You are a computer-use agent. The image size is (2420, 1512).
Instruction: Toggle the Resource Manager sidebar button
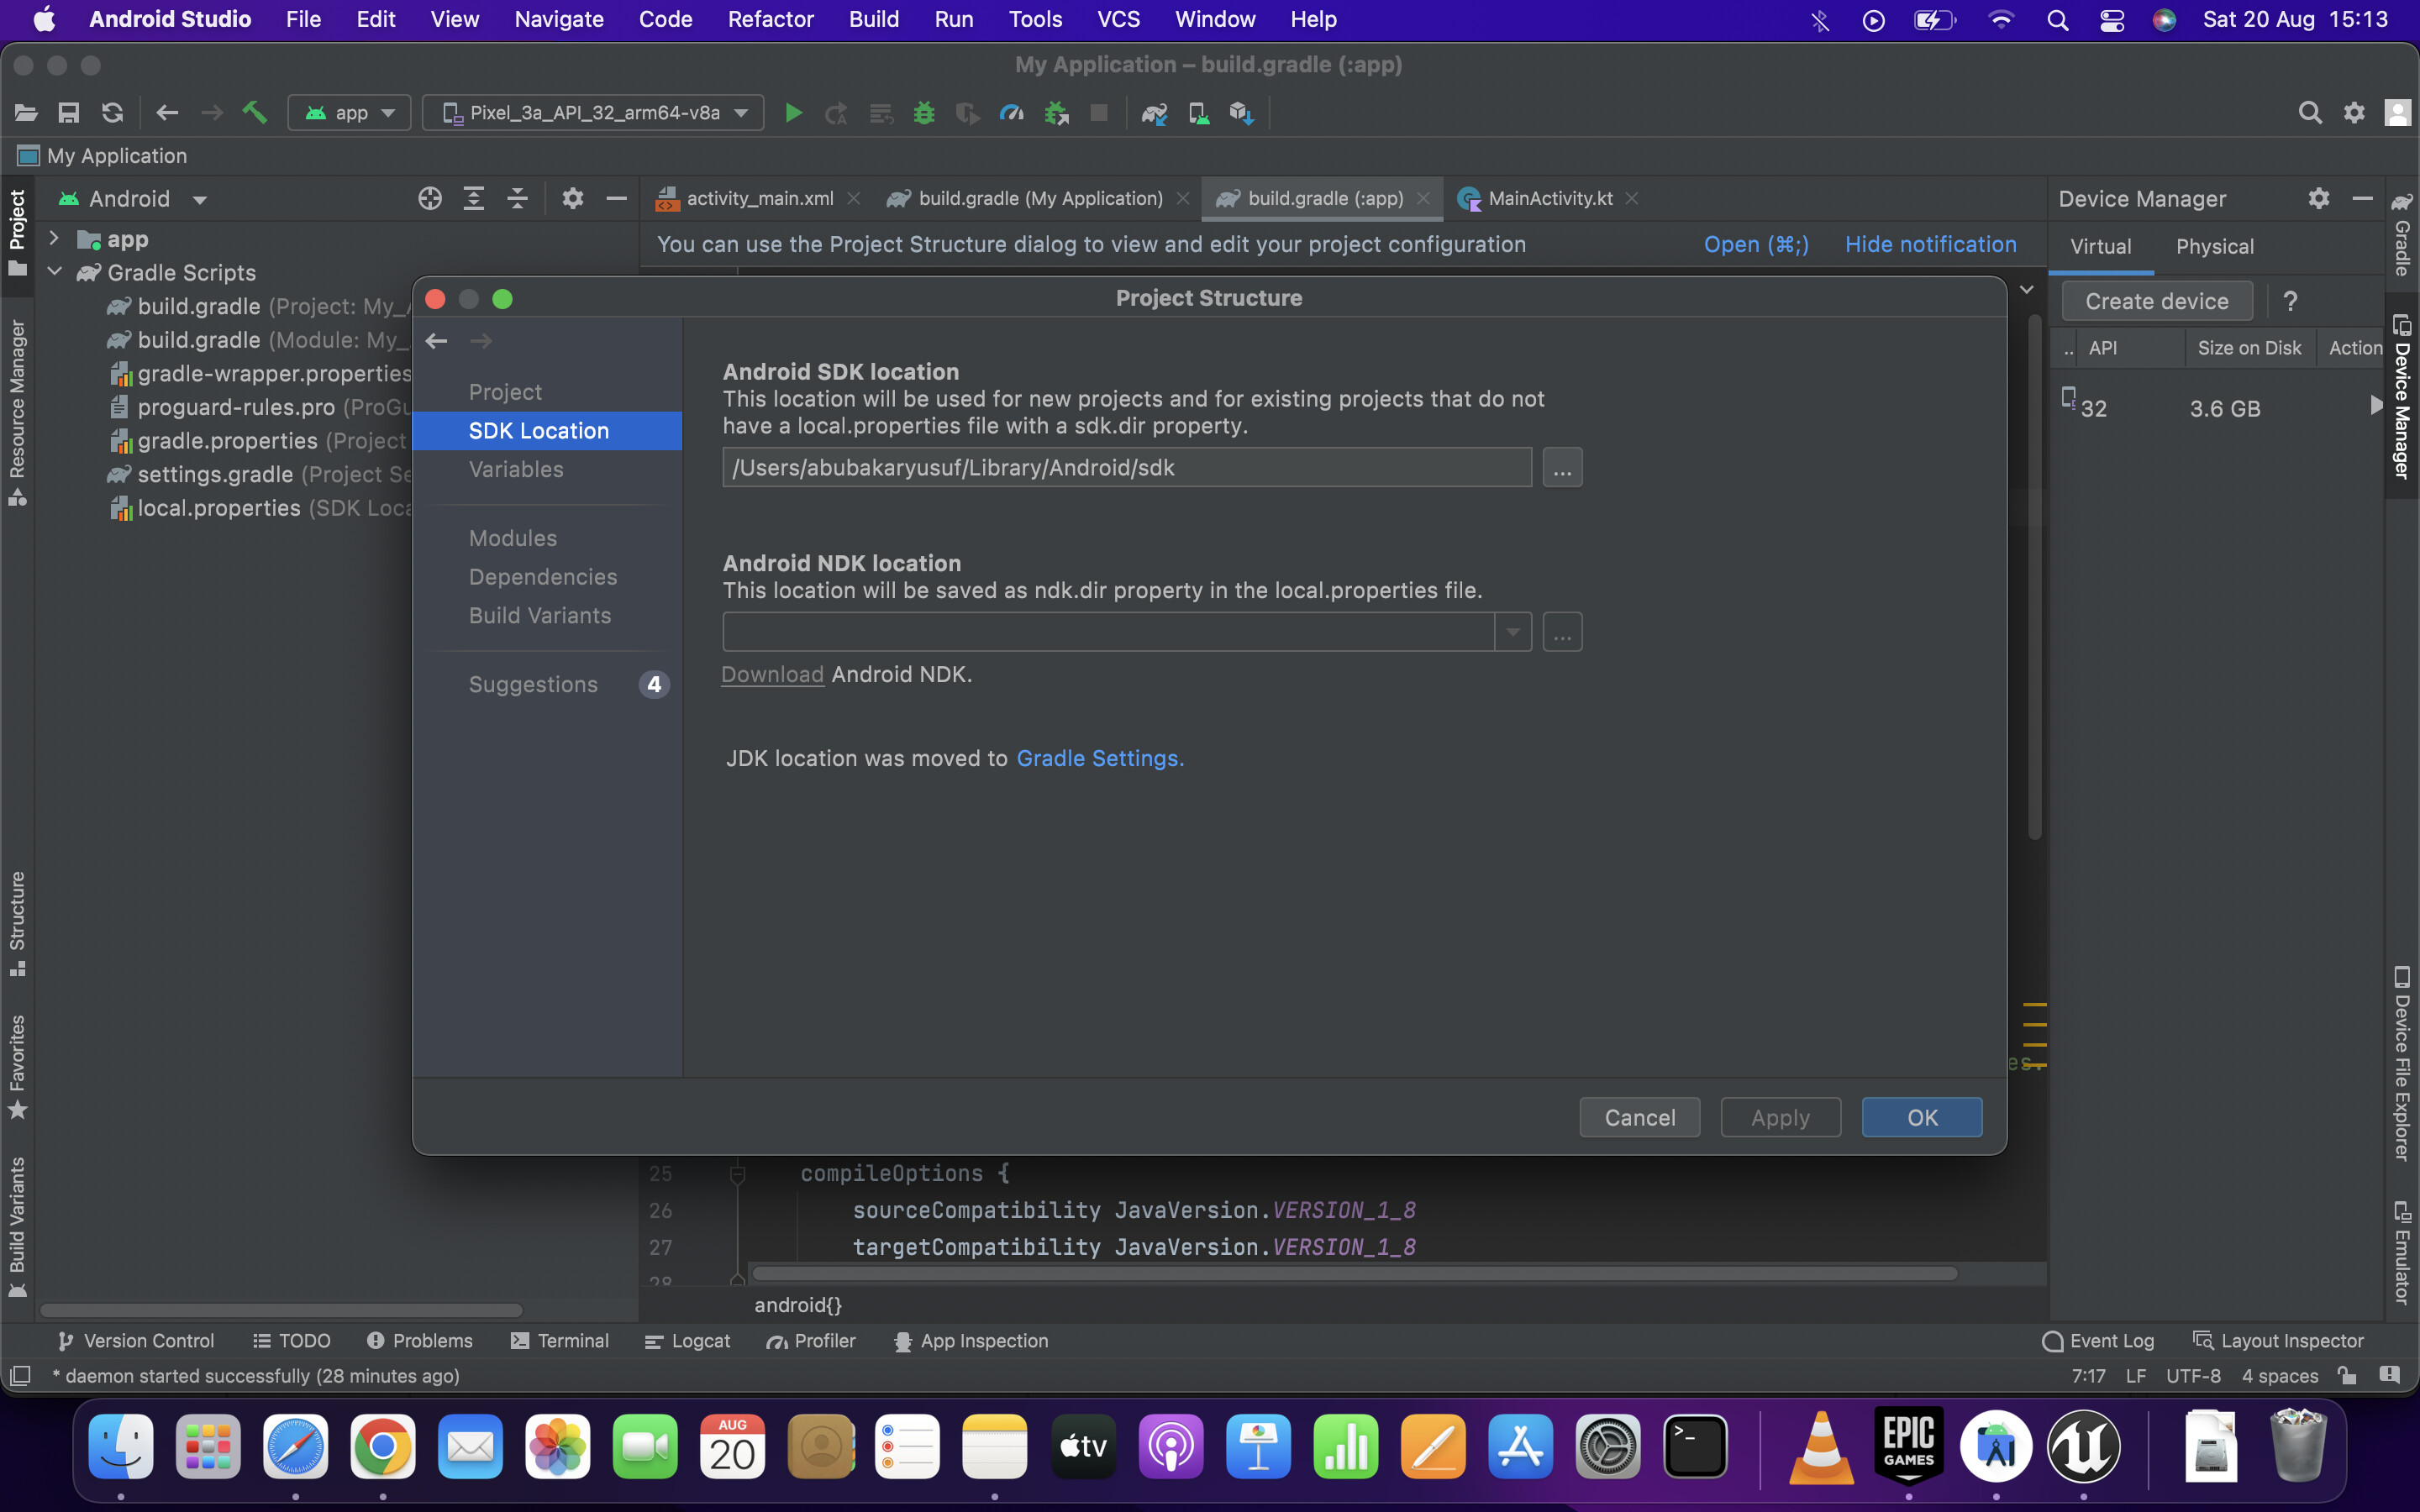(17, 410)
